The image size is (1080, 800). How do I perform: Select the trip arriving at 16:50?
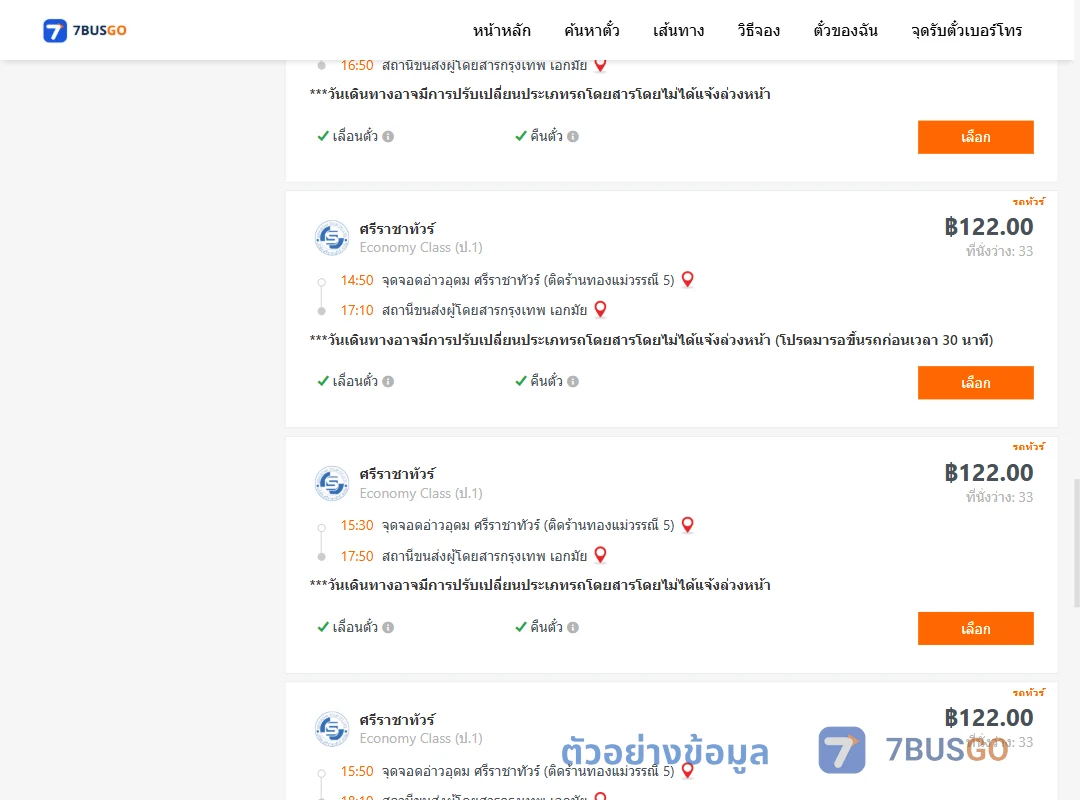coord(975,137)
